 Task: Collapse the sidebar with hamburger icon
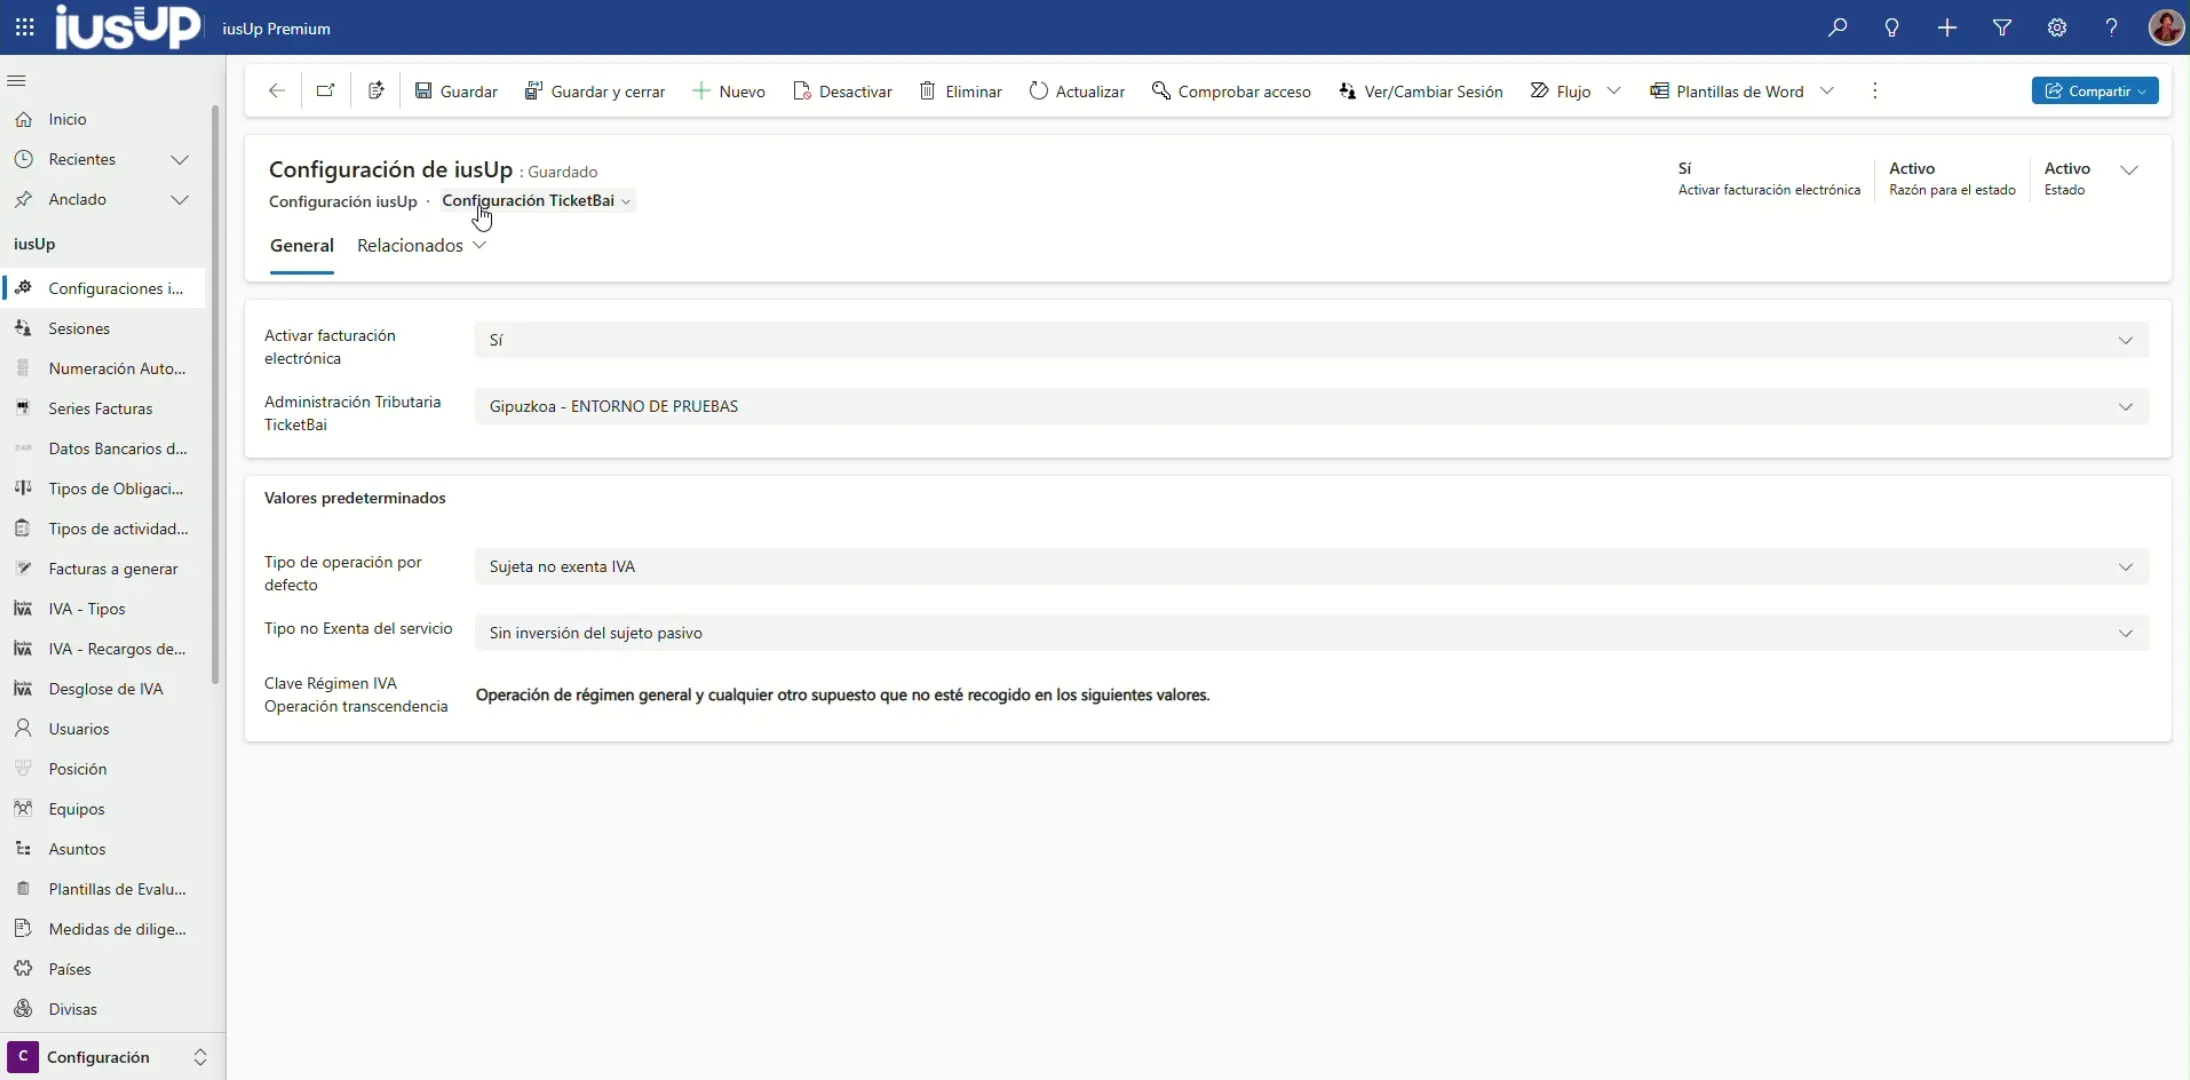click(16, 81)
